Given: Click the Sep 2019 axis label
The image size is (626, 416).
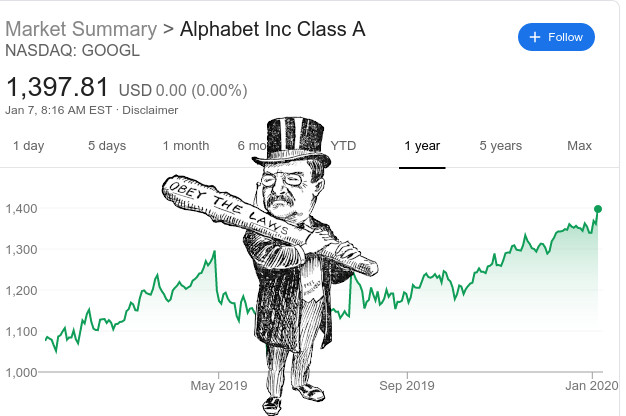Looking at the screenshot, I should pos(407,386).
